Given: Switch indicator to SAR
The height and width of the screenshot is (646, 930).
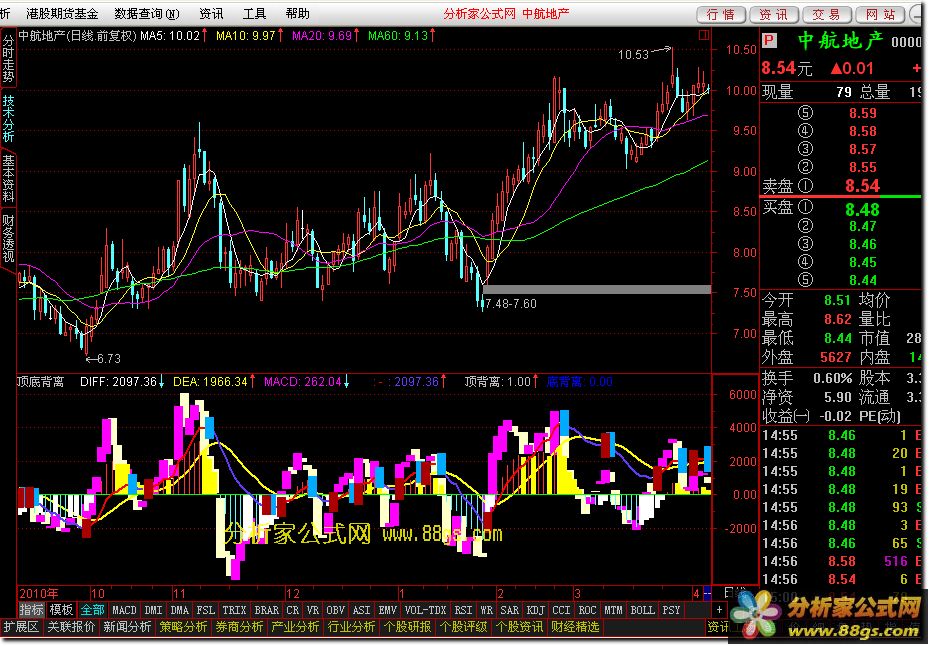Looking at the screenshot, I should point(509,610).
